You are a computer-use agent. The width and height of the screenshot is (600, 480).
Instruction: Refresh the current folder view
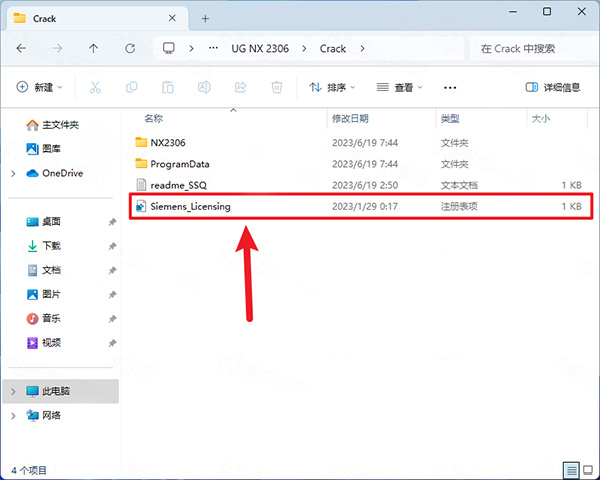coord(130,48)
